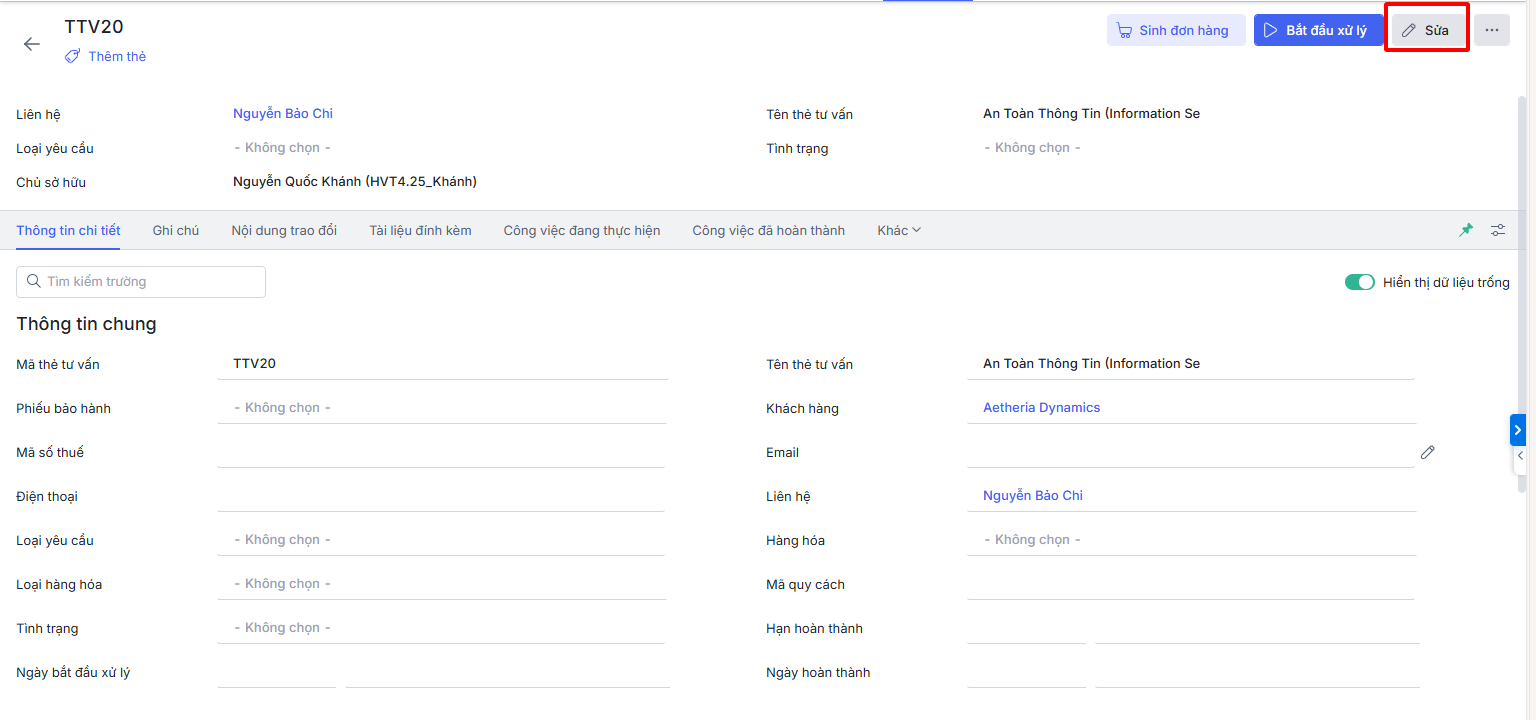Click the pin icon on tab bar
Screen dimensions: 1536x720
[1466, 230]
